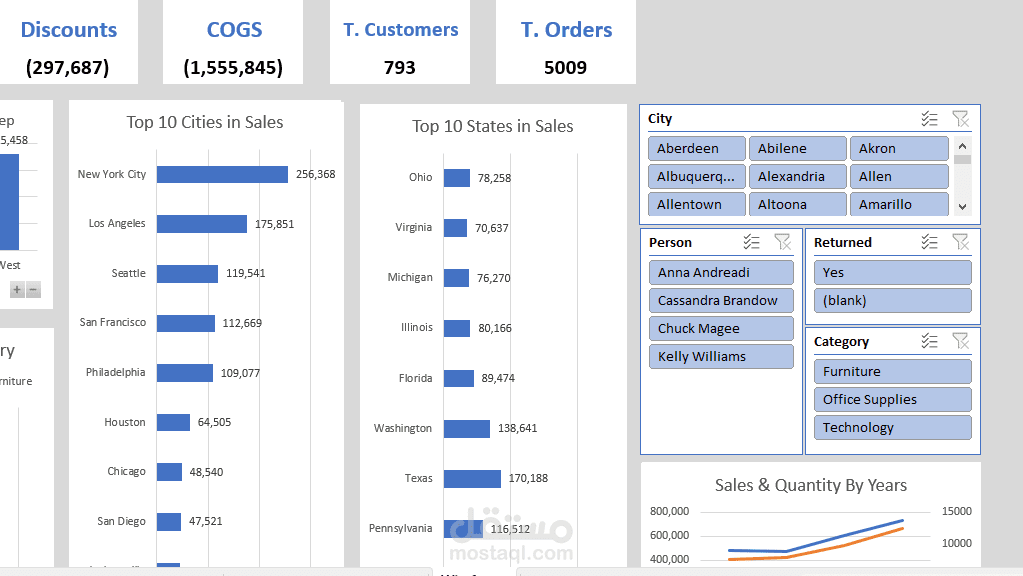Clear filter on the Person slicer
Viewport: 1023px width, 576px height.
coord(782,243)
